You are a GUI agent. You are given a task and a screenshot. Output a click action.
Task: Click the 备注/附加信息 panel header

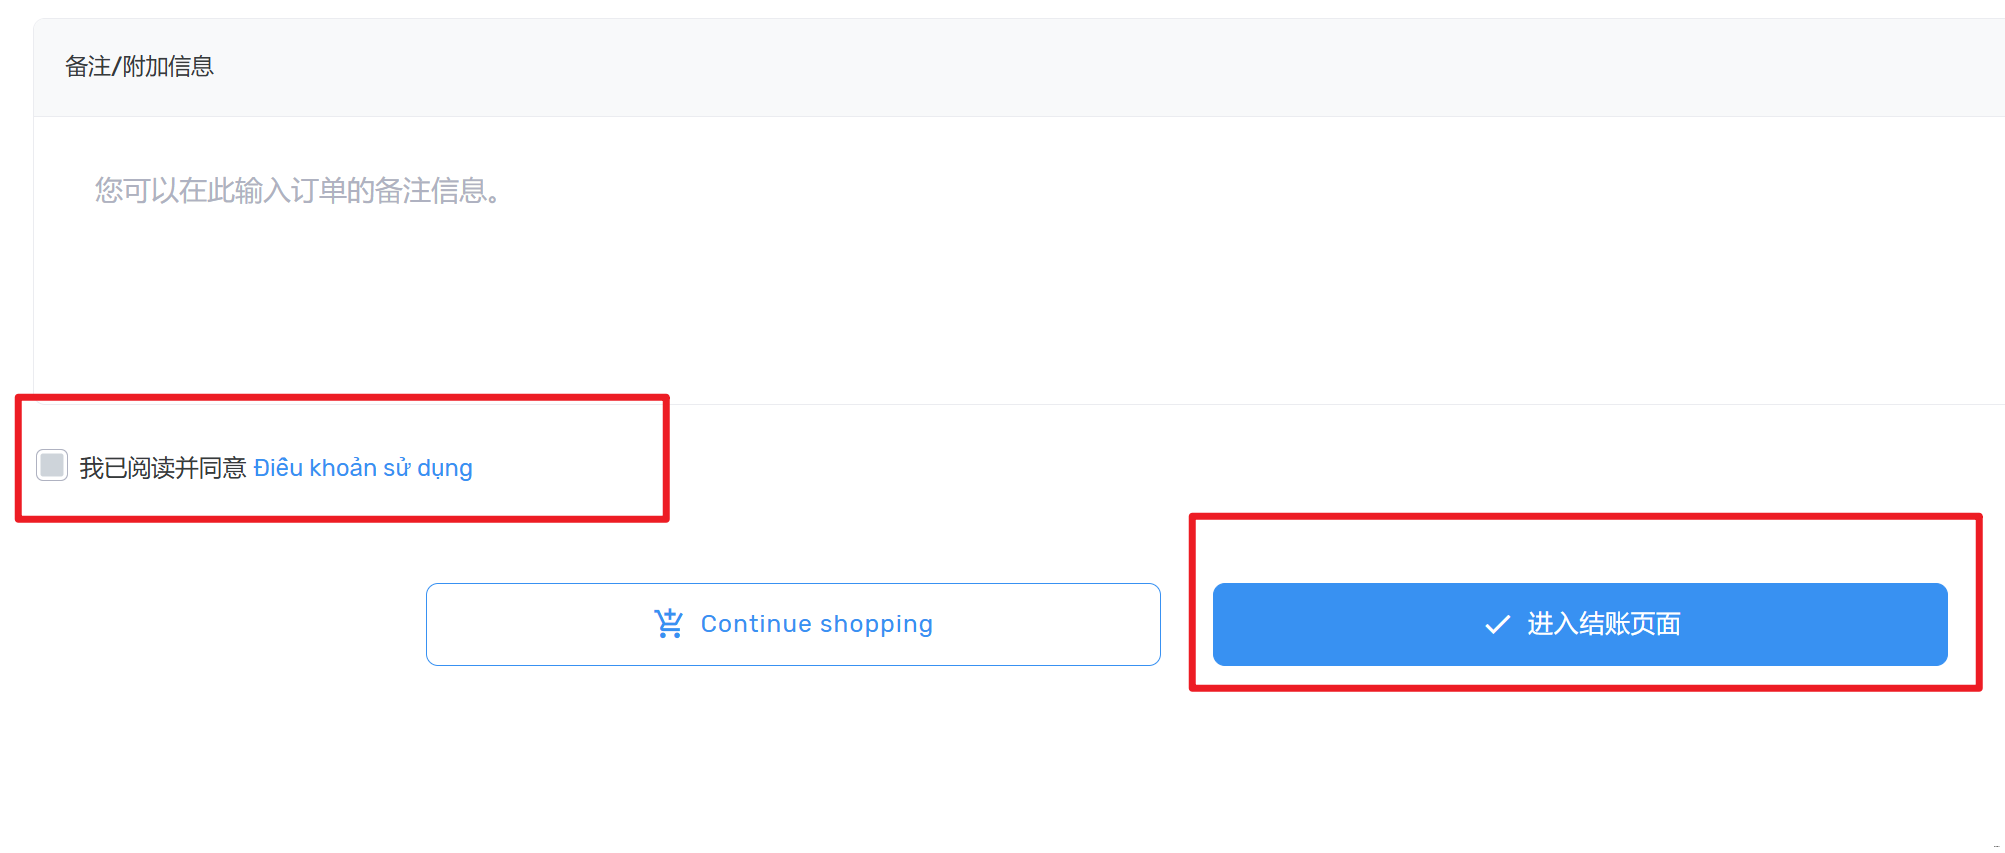(x=139, y=67)
